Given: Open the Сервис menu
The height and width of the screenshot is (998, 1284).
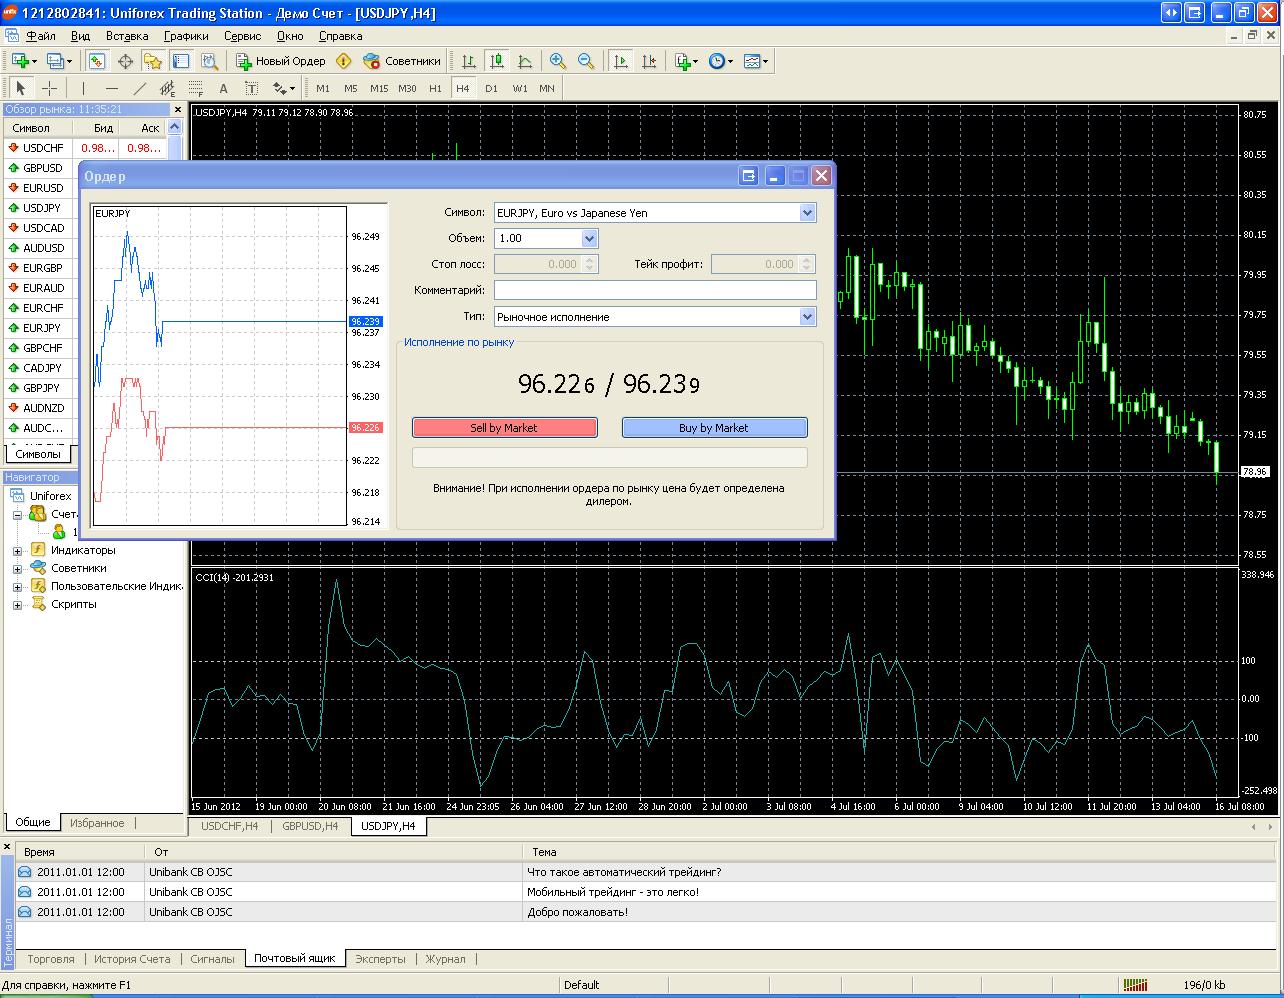Looking at the screenshot, I should (x=242, y=35).
